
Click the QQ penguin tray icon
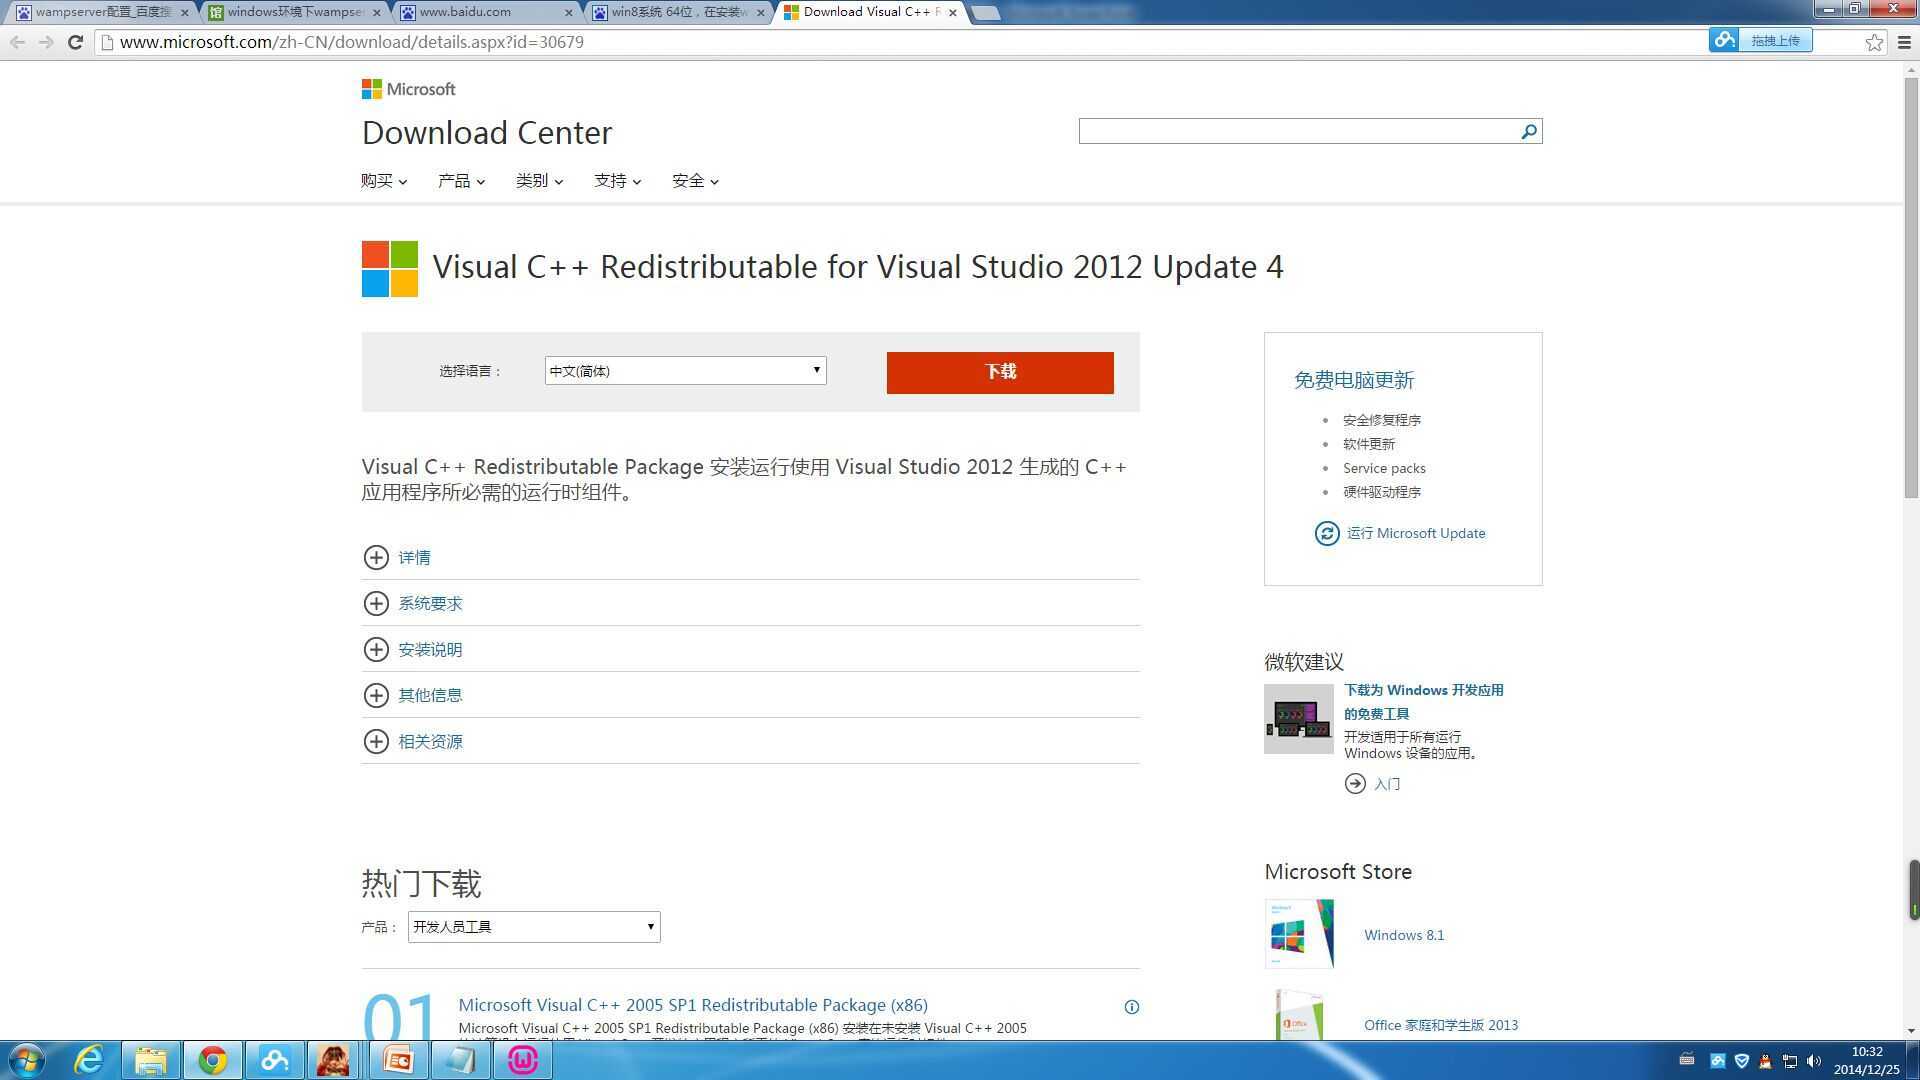1766,1061
